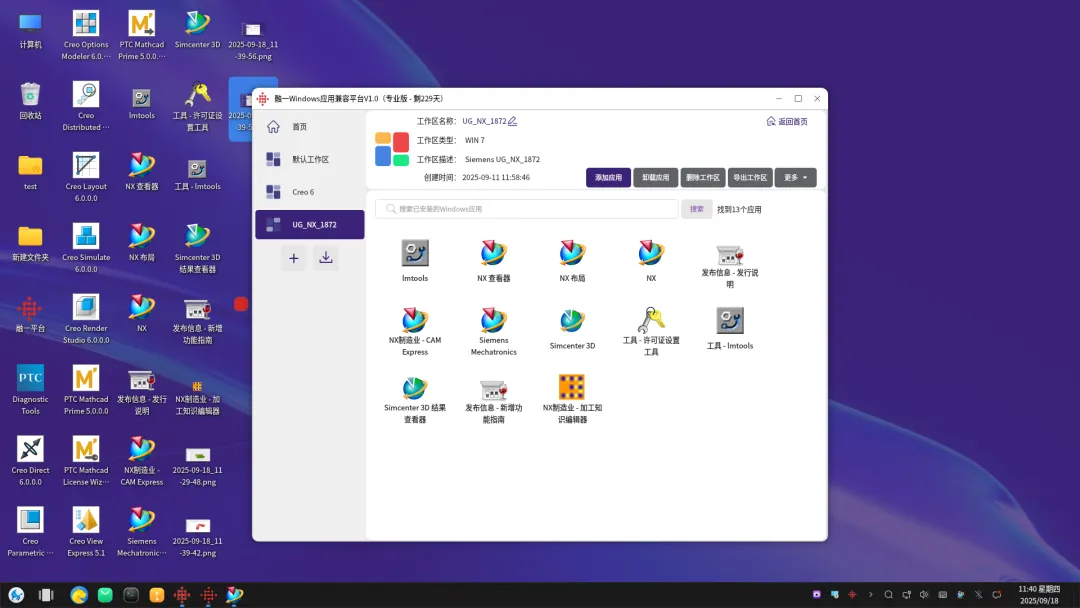Select the 融一平台 desktop shortcut
This screenshot has height=608, width=1080.
(30, 315)
